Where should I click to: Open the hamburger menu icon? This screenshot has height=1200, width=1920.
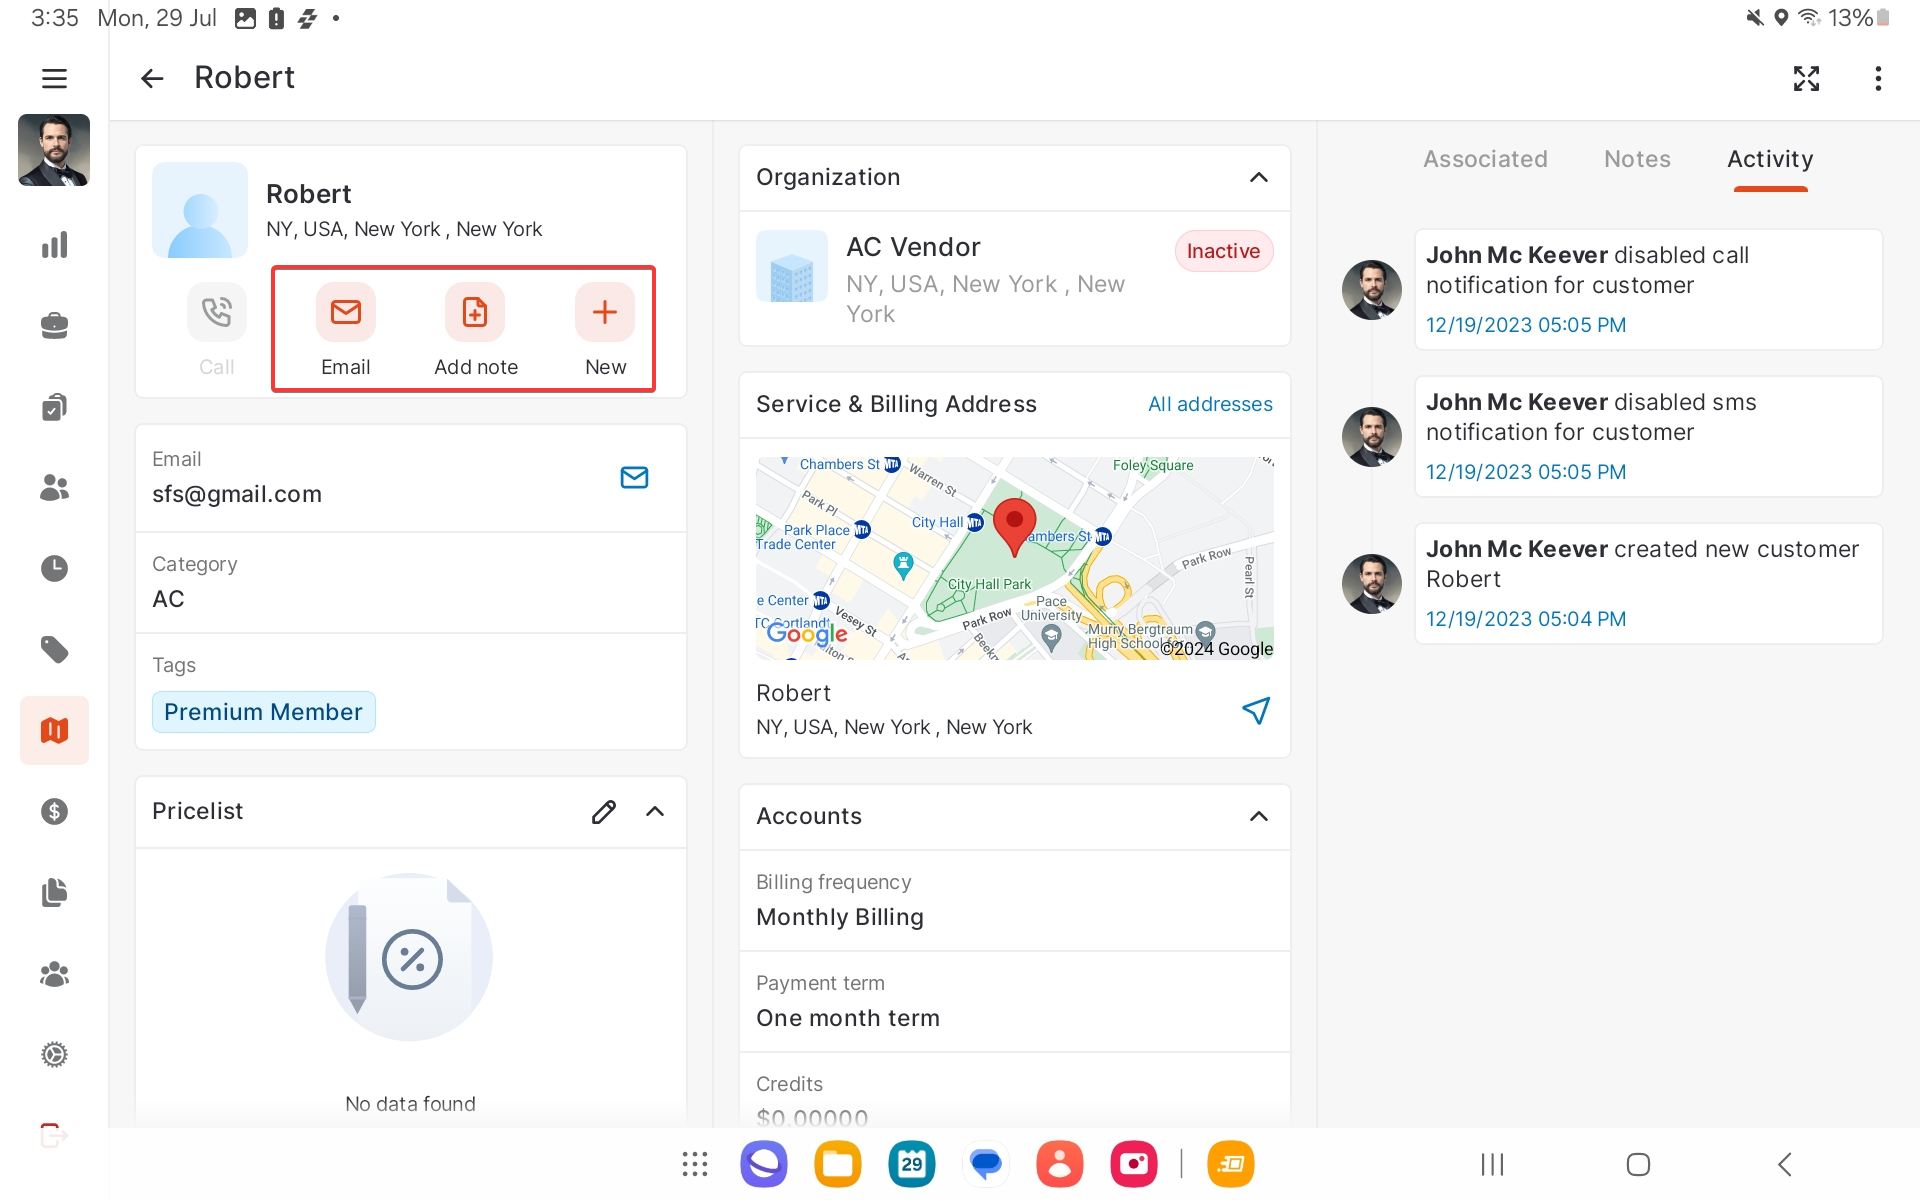point(54,78)
